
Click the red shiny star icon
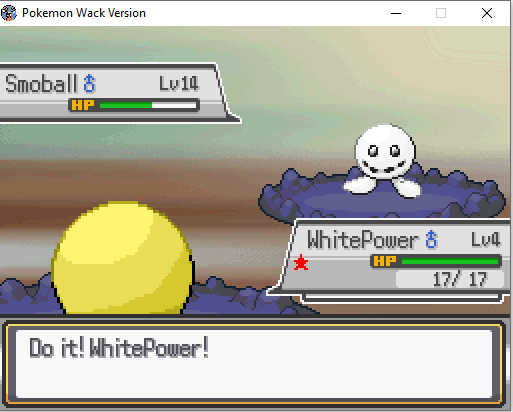[301, 262]
